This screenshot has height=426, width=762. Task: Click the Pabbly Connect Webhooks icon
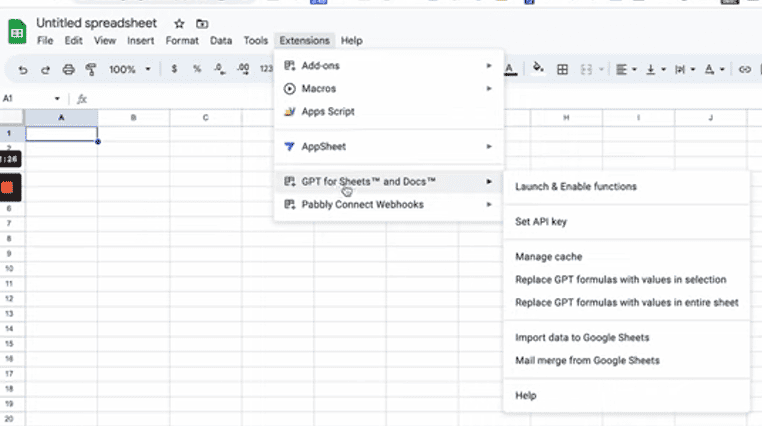click(x=290, y=204)
